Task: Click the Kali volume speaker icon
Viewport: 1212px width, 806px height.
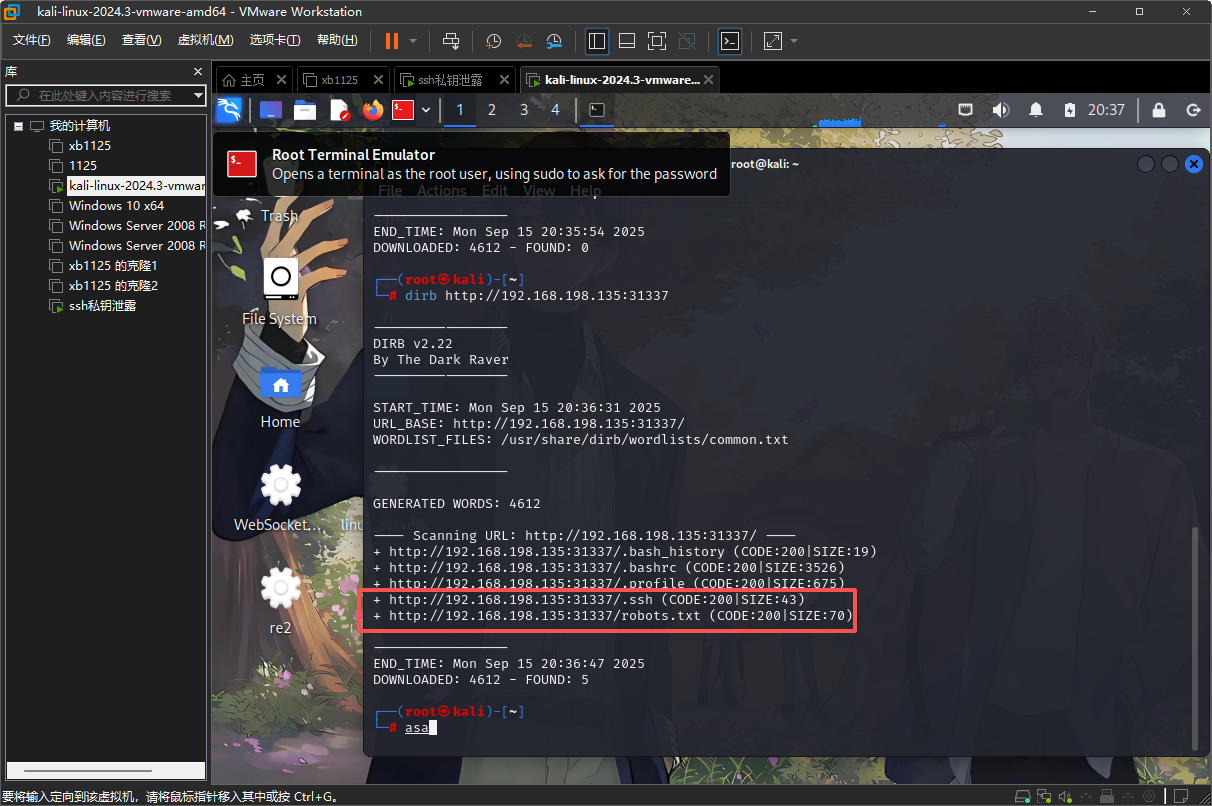Action: click(1001, 110)
